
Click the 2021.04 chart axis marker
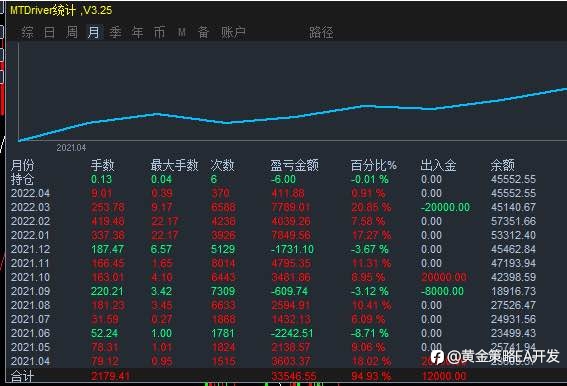point(71,148)
